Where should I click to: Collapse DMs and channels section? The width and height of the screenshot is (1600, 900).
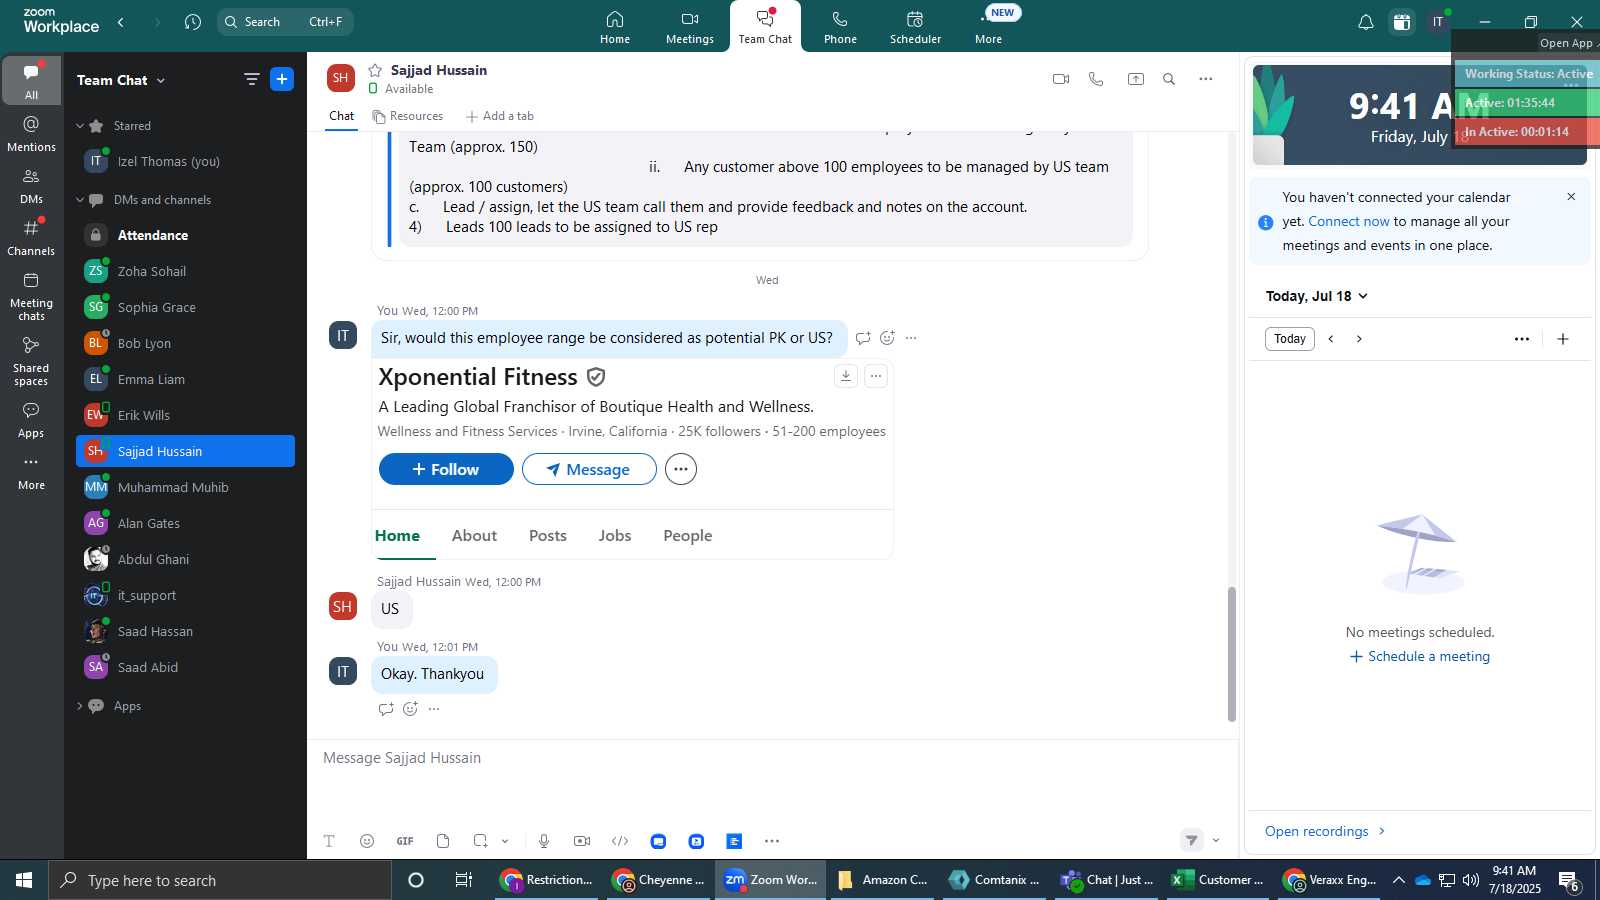point(80,200)
